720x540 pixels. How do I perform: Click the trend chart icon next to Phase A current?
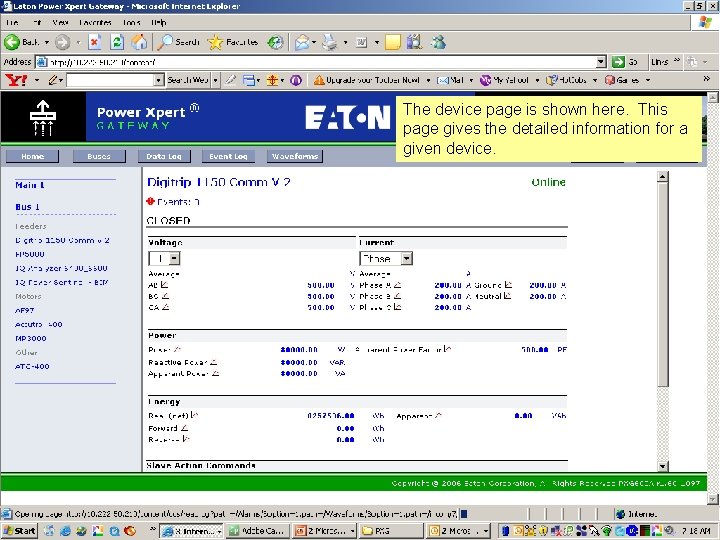tap(397, 285)
